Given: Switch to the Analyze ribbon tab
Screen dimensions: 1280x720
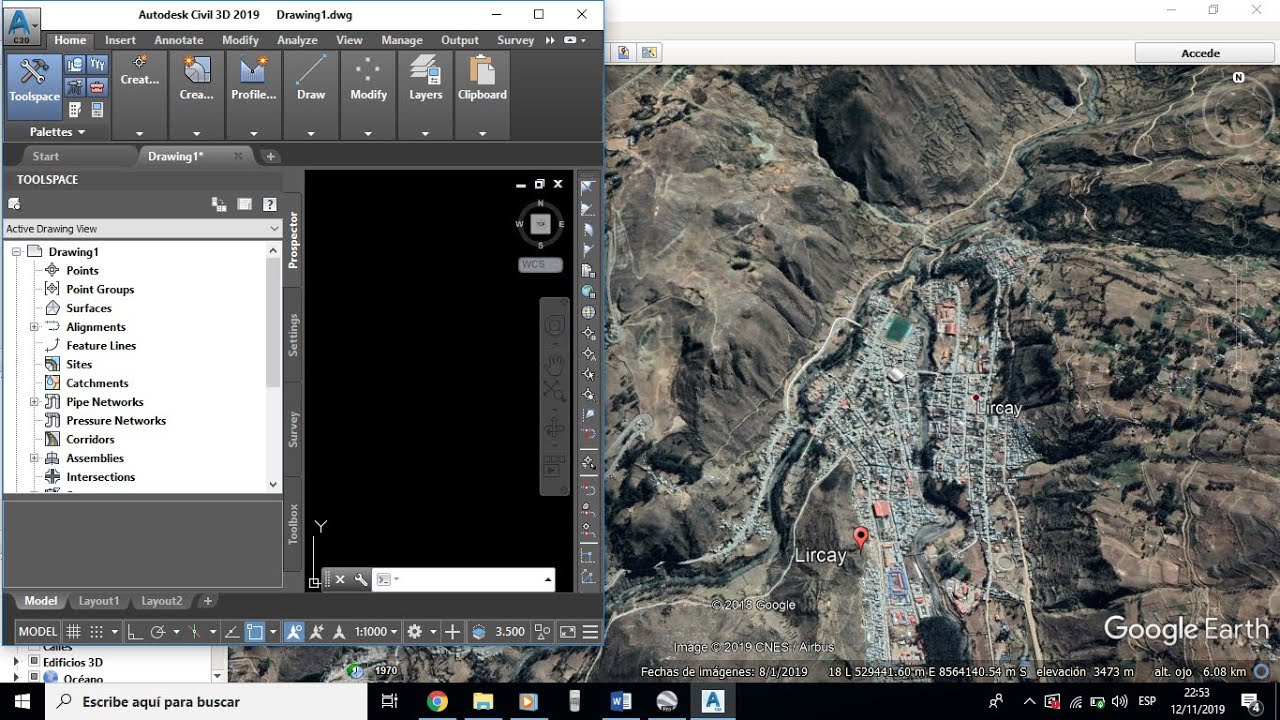Looking at the screenshot, I should (x=297, y=40).
